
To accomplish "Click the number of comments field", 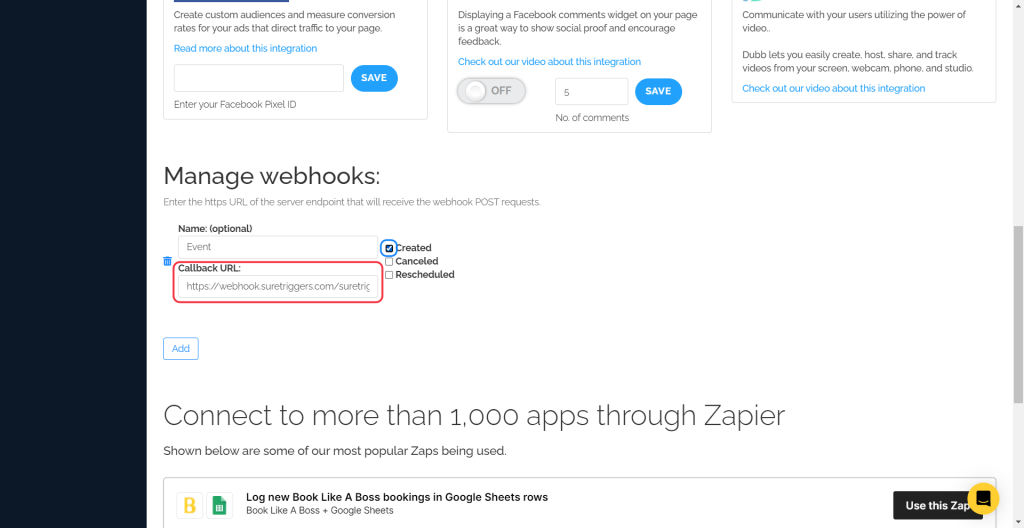I will point(591,91).
